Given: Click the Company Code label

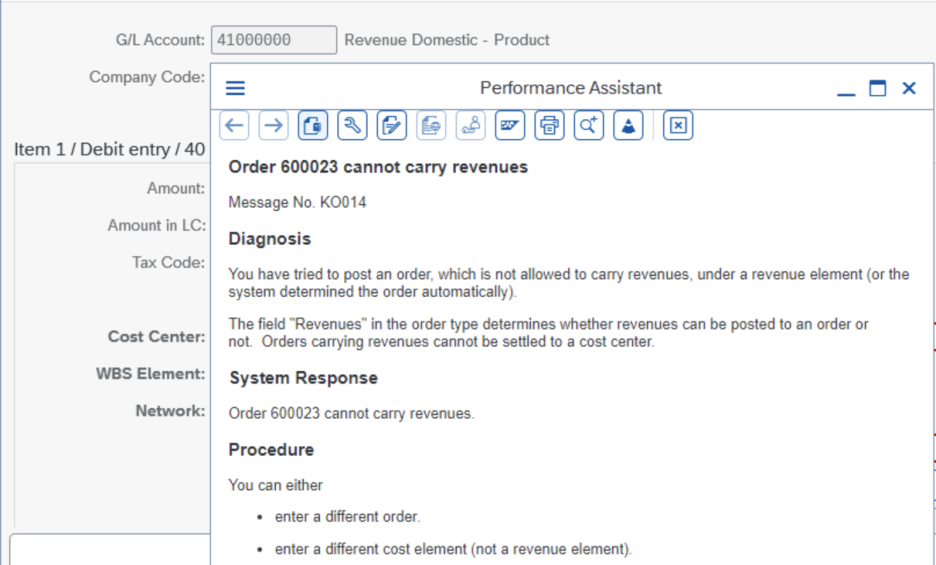Looking at the screenshot, I should click(x=147, y=77).
